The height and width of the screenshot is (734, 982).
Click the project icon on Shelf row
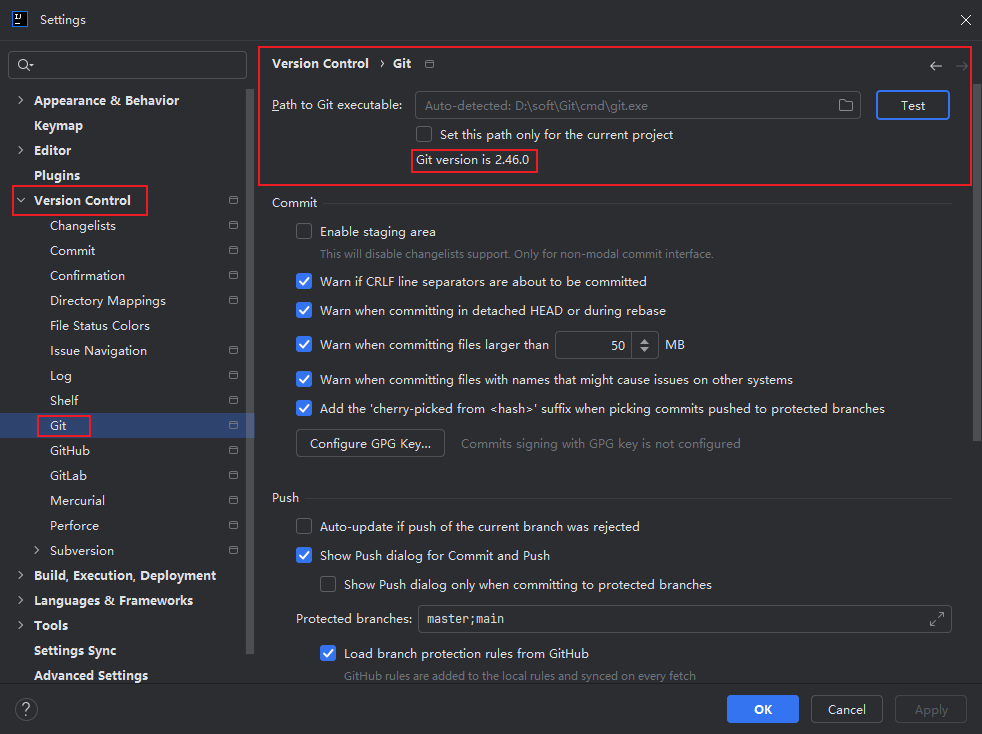[234, 400]
